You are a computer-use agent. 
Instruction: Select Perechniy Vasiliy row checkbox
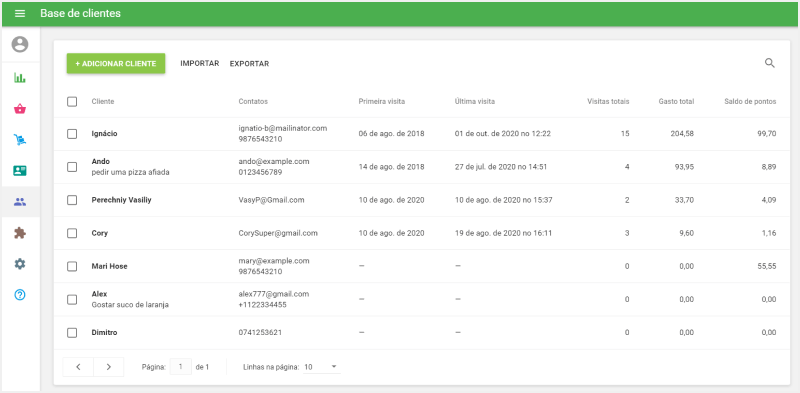72,200
